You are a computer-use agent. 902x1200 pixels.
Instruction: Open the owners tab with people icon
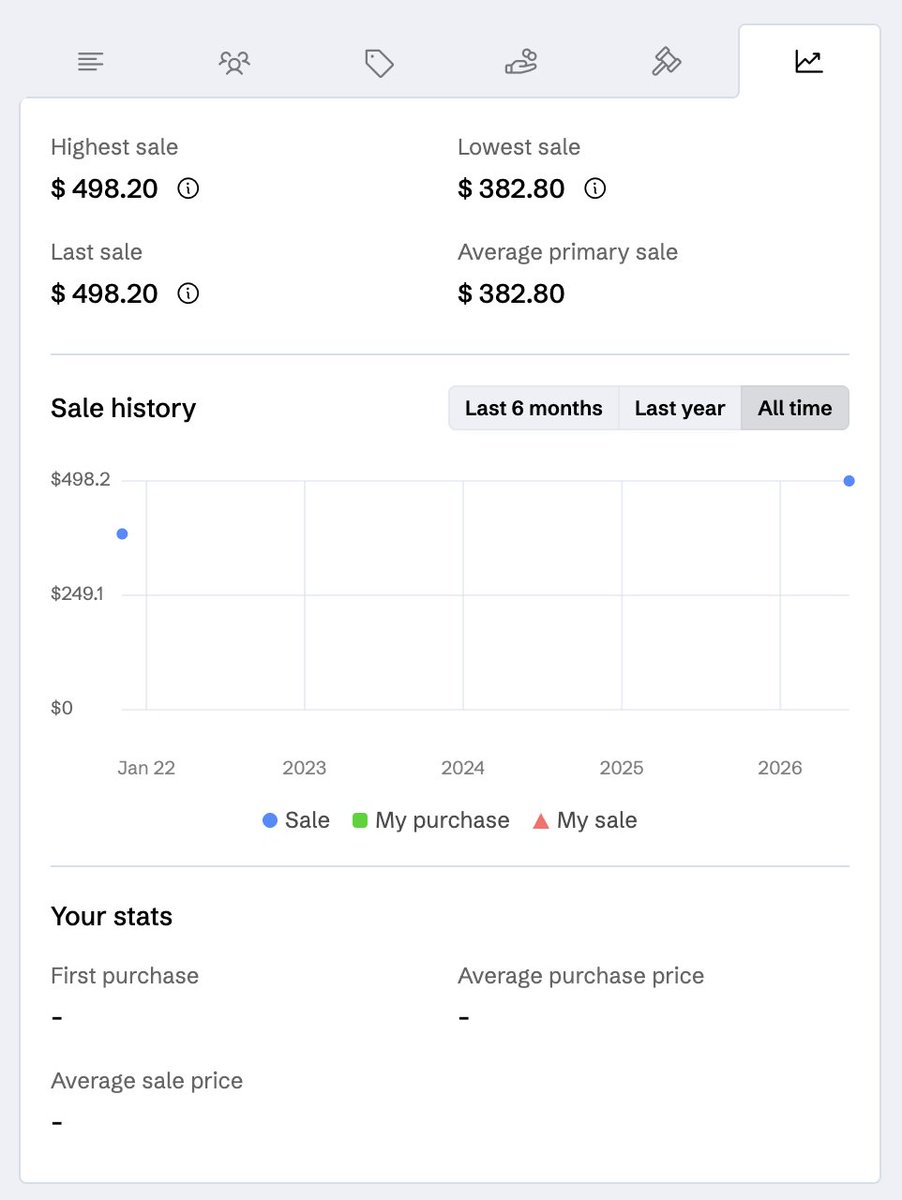click(x=234, y=63)
